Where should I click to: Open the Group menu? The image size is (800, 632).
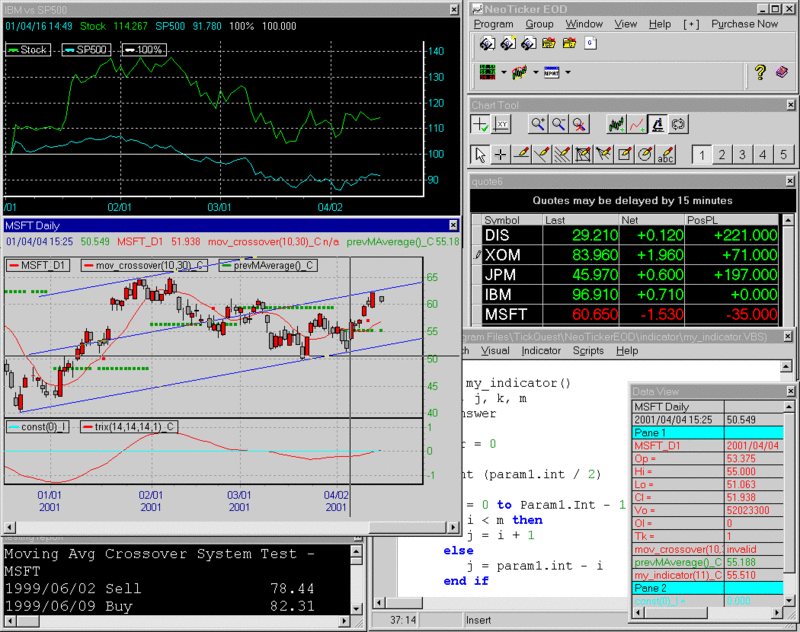539,24
